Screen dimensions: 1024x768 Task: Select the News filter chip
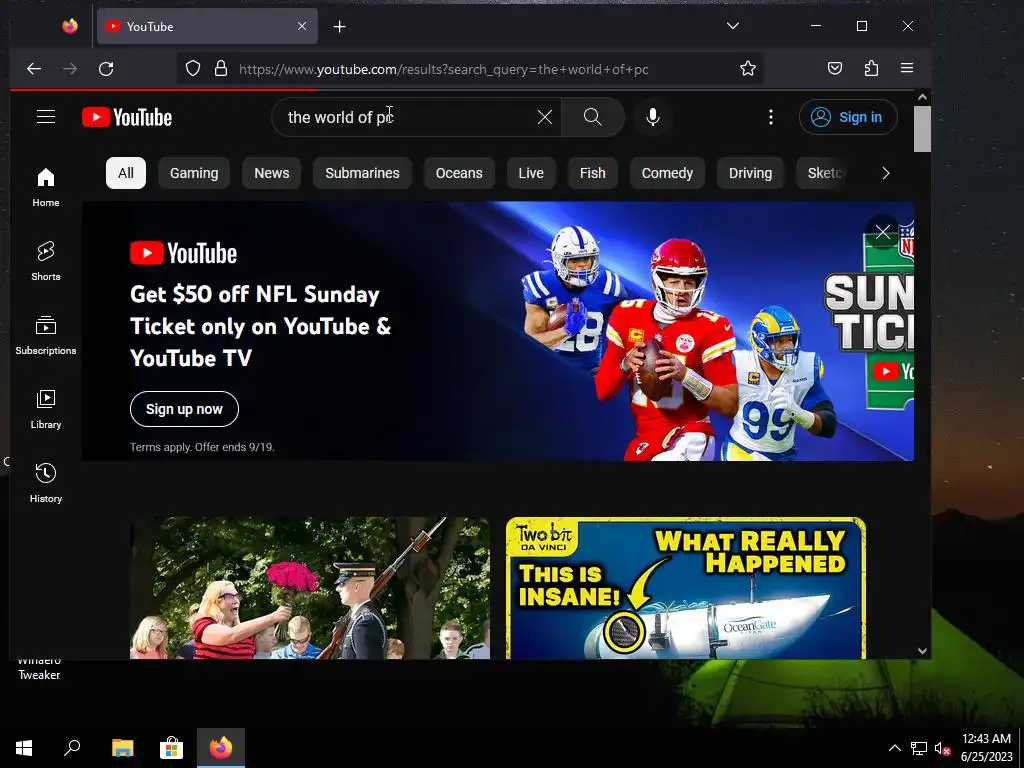click(272, 173)
